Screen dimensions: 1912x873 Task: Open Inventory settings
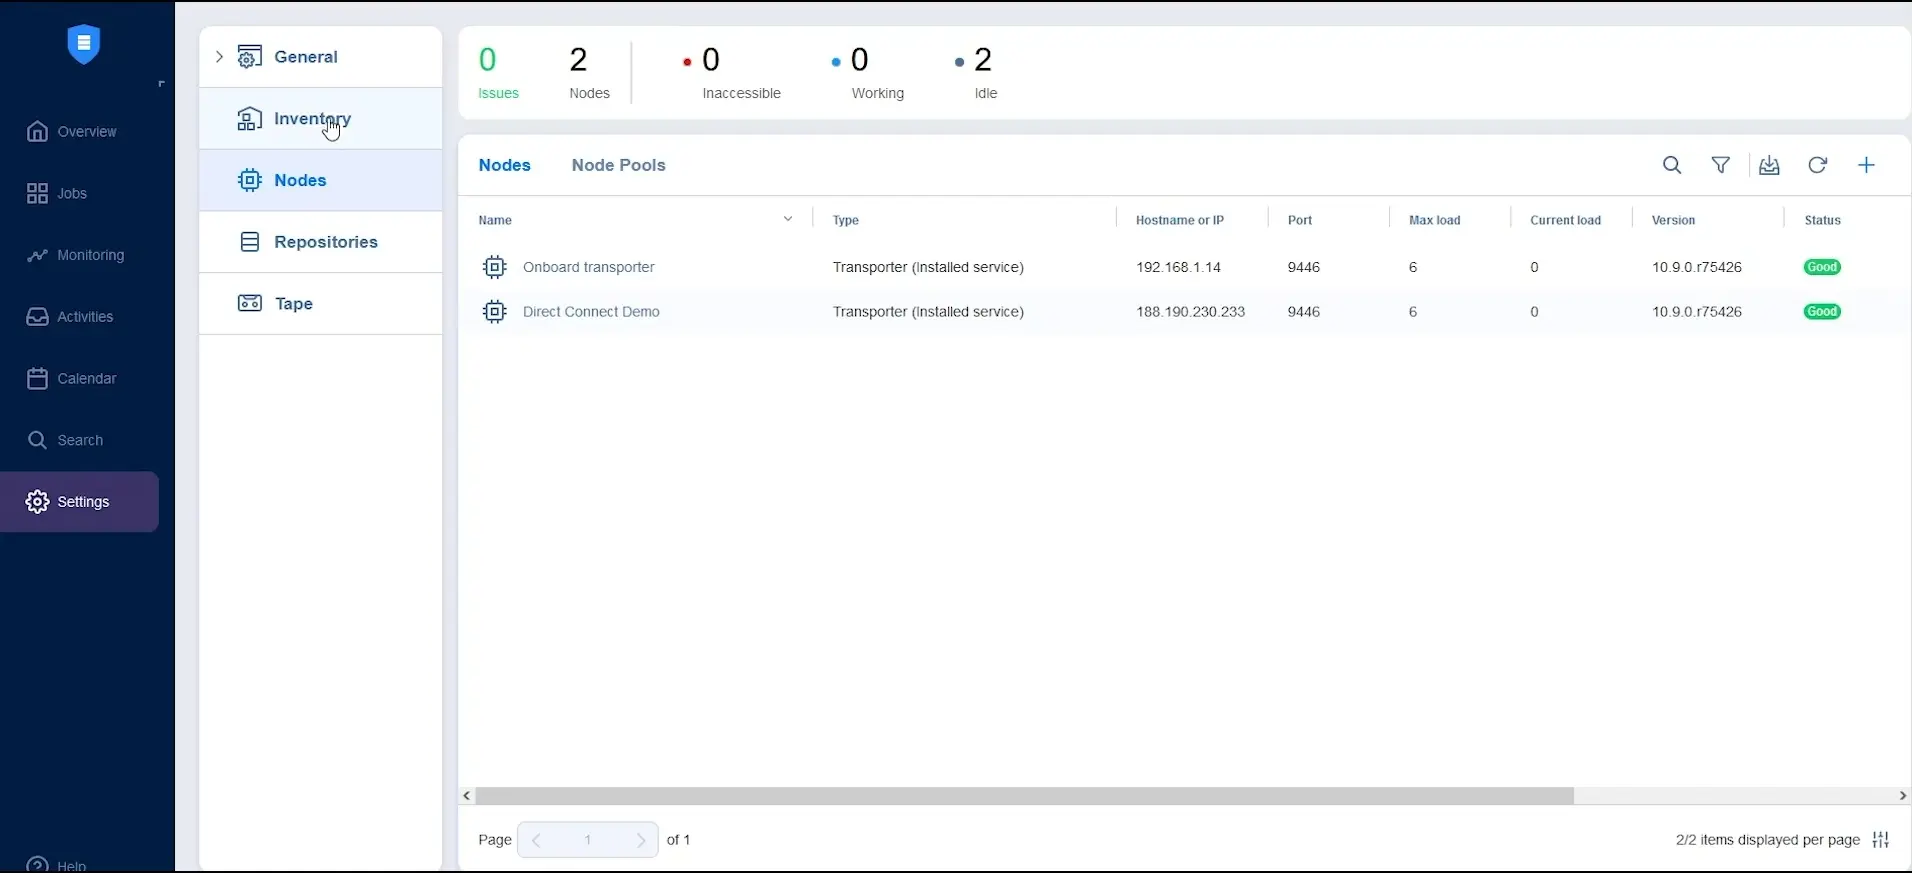click(x=320, y=119)
